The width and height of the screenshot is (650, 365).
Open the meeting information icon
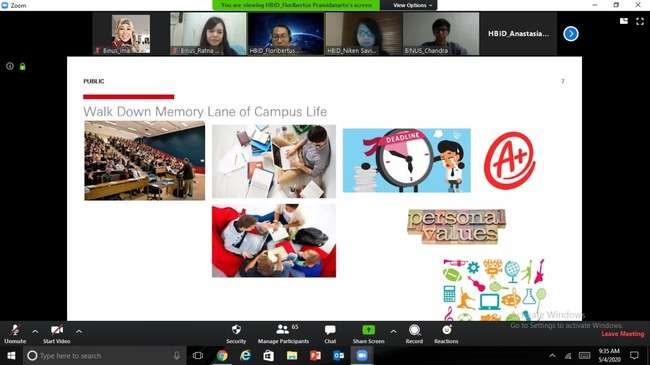click(x=10, y=66)
